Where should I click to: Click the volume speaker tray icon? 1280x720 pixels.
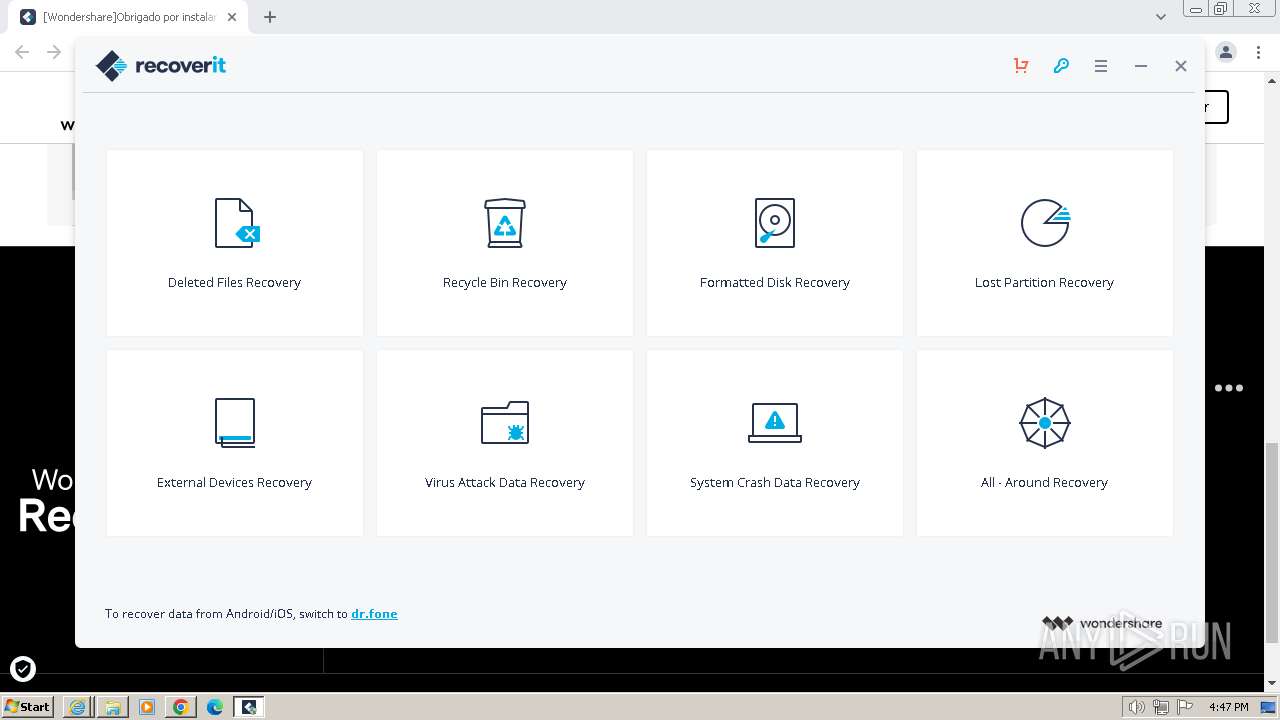tap(1136, 707)
